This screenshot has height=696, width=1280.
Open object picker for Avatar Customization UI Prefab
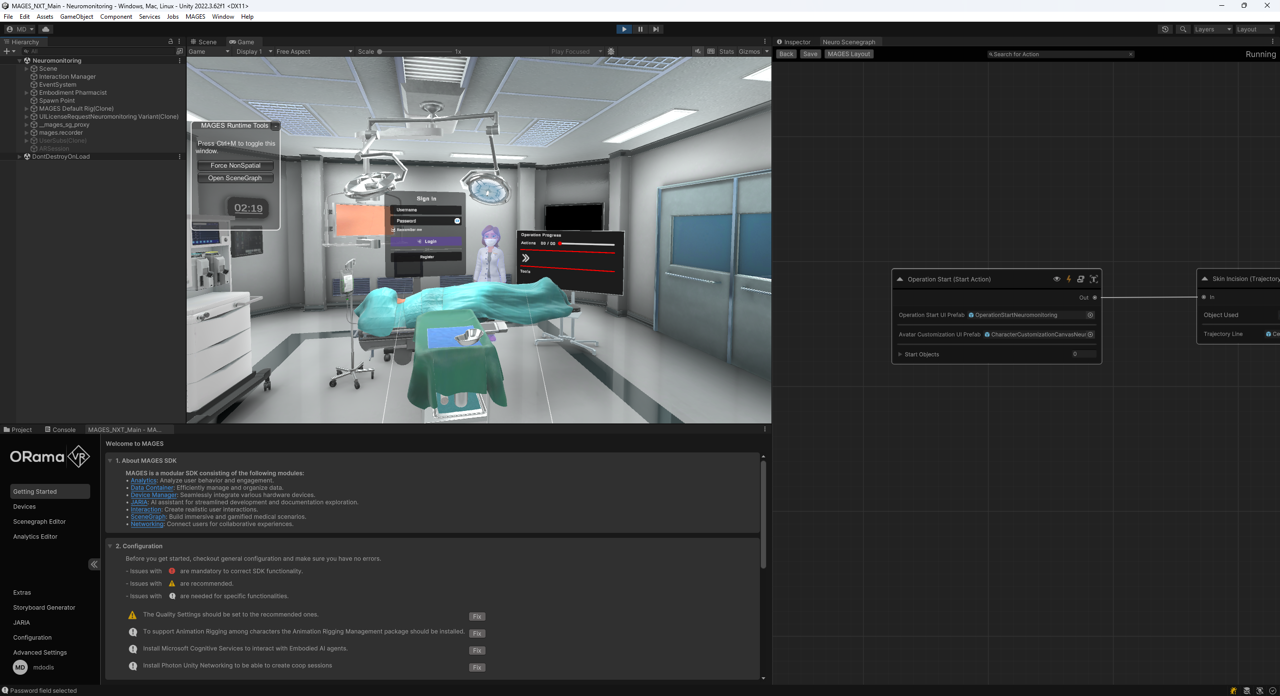point(1090,334)
